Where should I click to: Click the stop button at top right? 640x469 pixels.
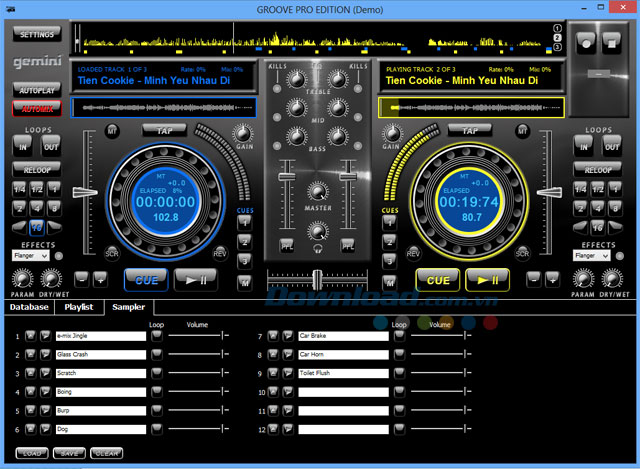click(x=611, y=43)
